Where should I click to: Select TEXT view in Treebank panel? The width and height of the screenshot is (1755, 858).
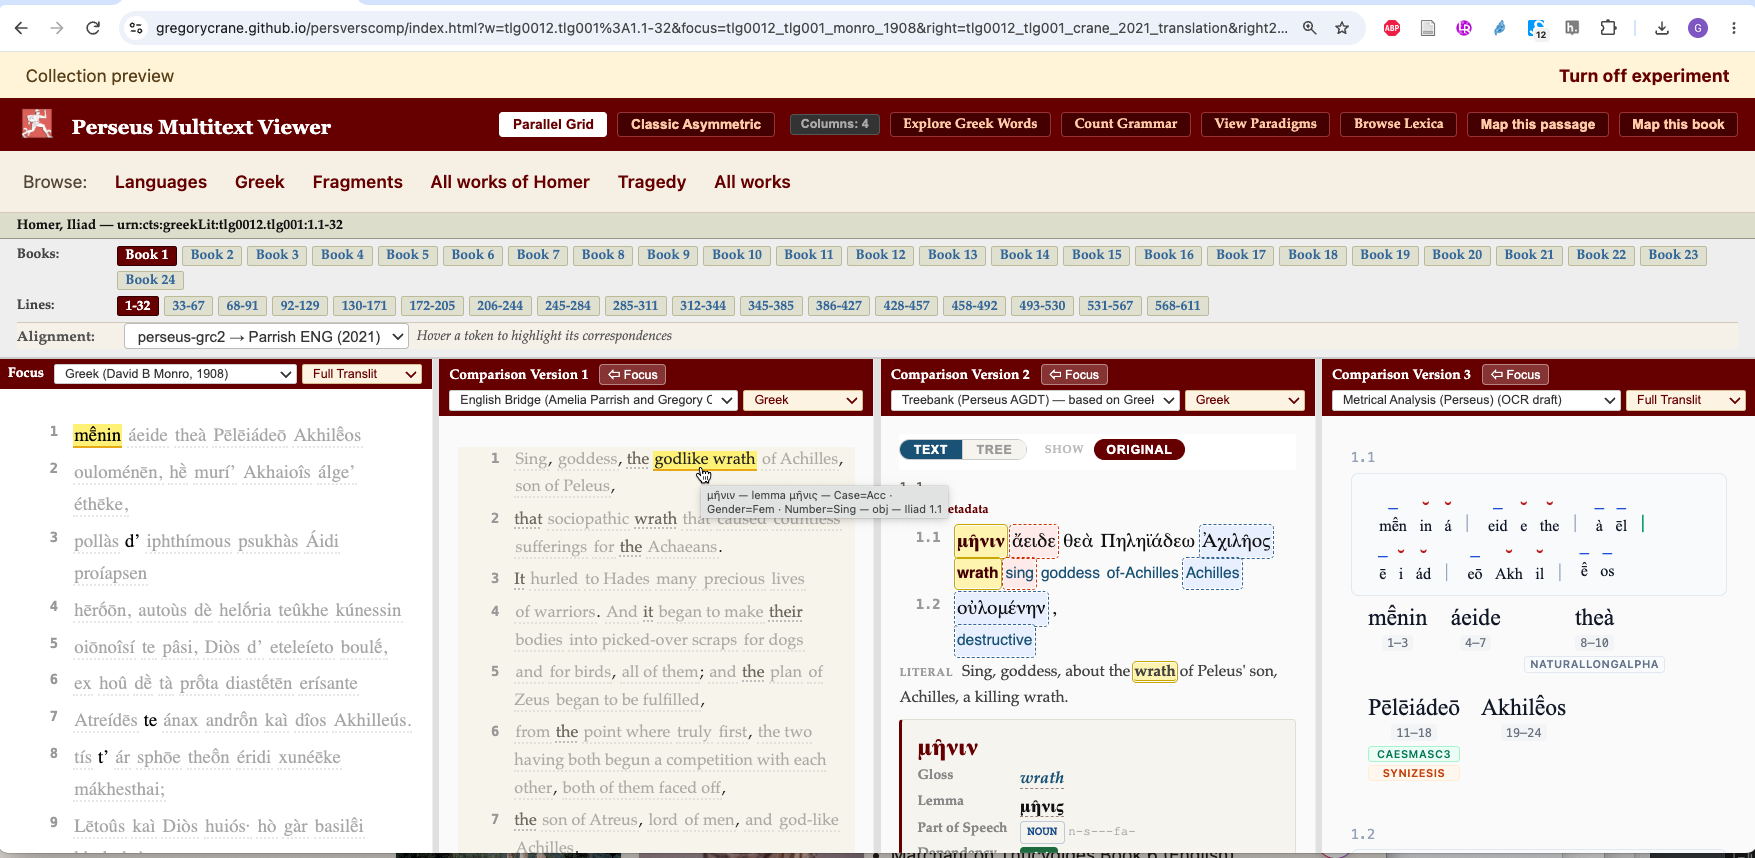[930, 449]
